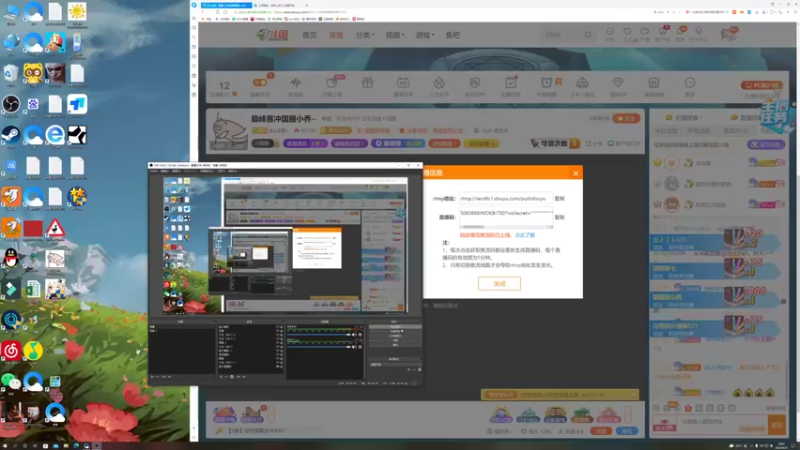Open the flame icon in anchor toolbar
This screenshot has height=450, width=800.
click(x=439, y=83)
